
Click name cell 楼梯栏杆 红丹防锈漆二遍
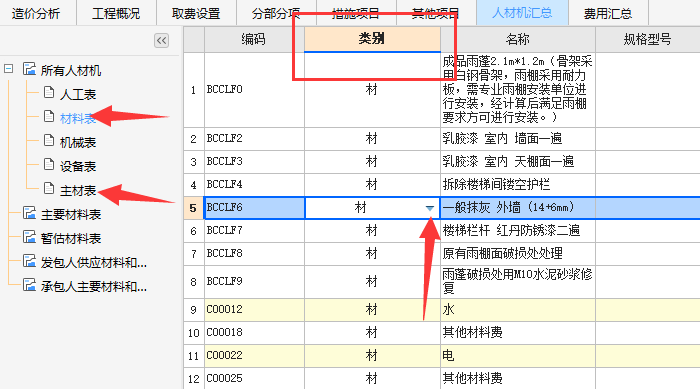[518, 231]
